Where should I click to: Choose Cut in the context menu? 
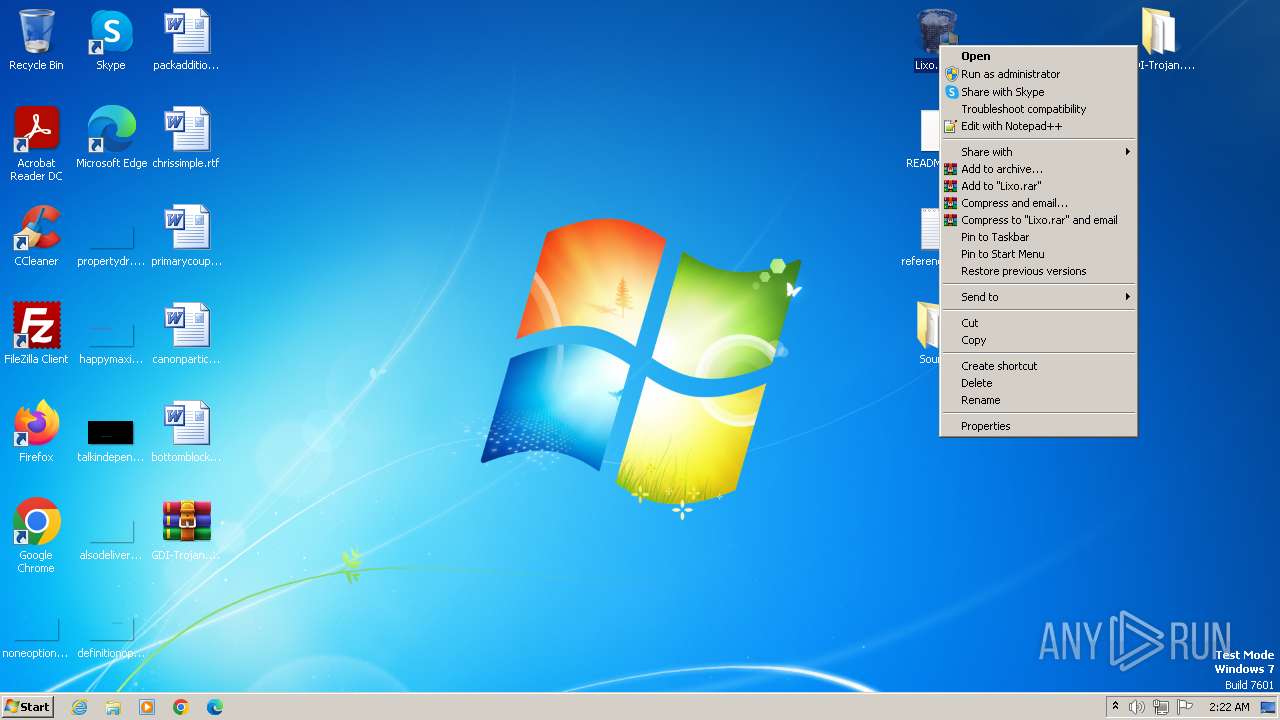click(1038, 323)
